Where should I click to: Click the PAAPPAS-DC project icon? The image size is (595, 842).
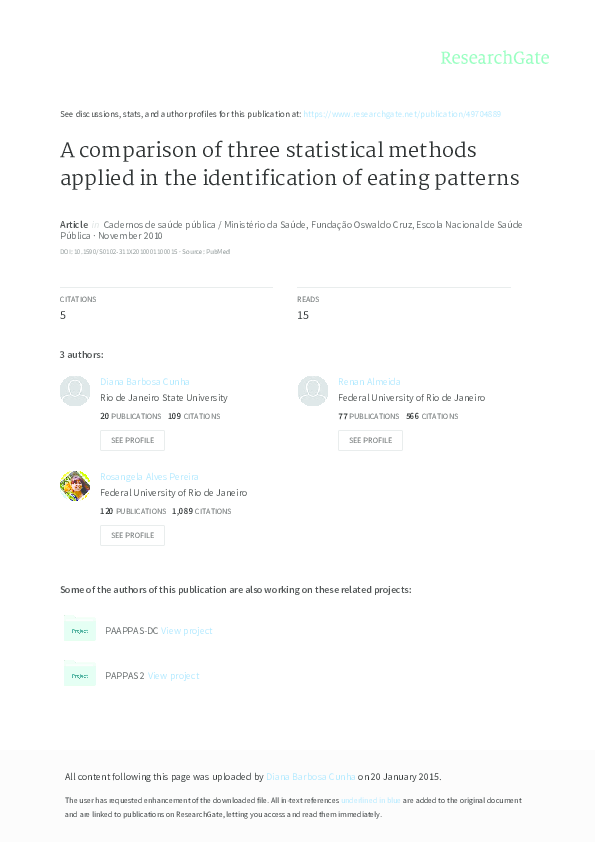[x=79, y=630]
